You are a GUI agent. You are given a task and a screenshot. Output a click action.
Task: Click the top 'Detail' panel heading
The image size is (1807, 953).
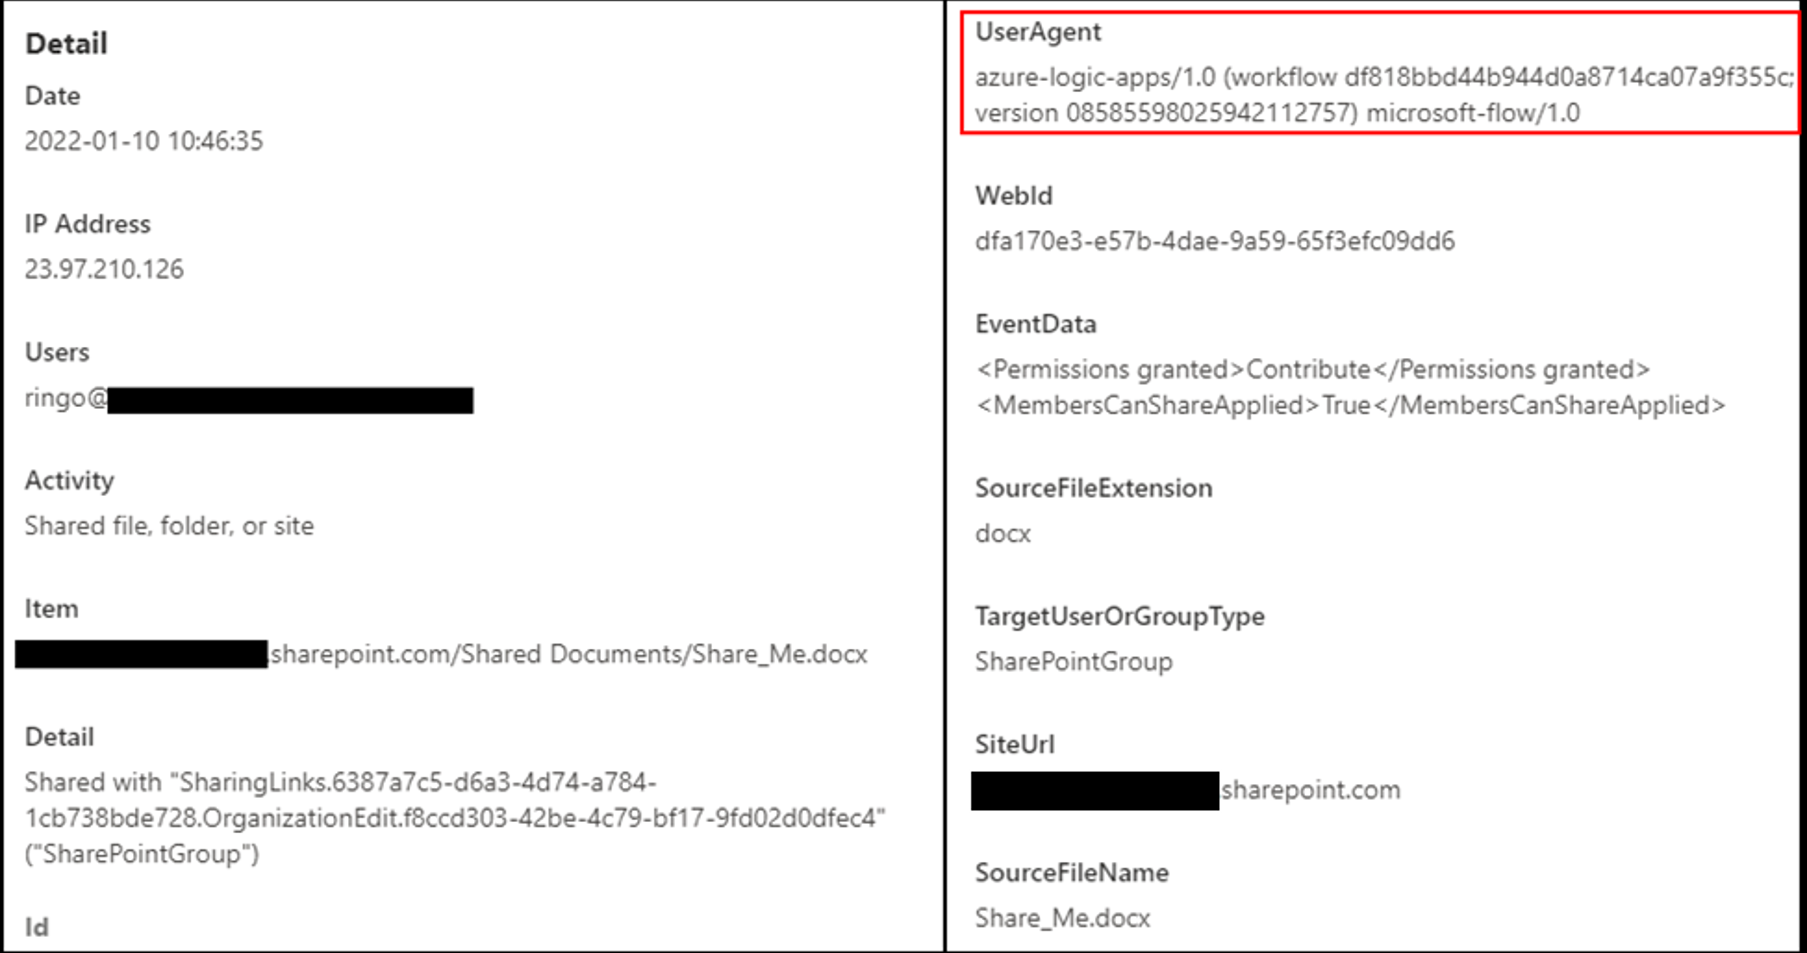click(x=66, y=44)
